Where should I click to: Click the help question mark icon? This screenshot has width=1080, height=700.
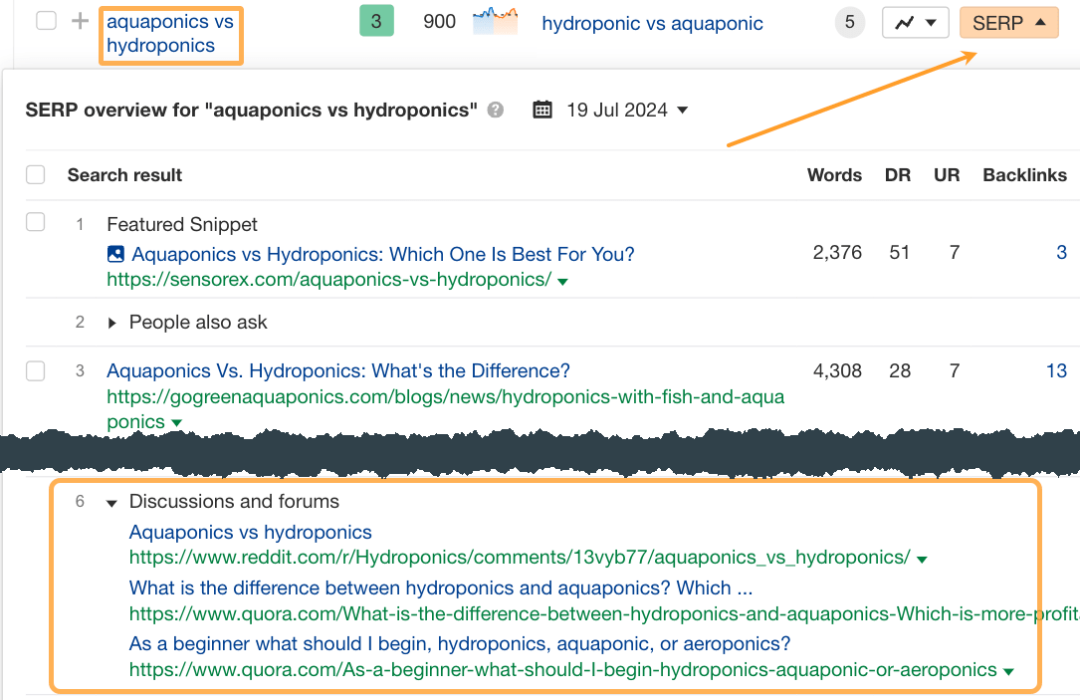pyautogui.click(x=494, y=110)
